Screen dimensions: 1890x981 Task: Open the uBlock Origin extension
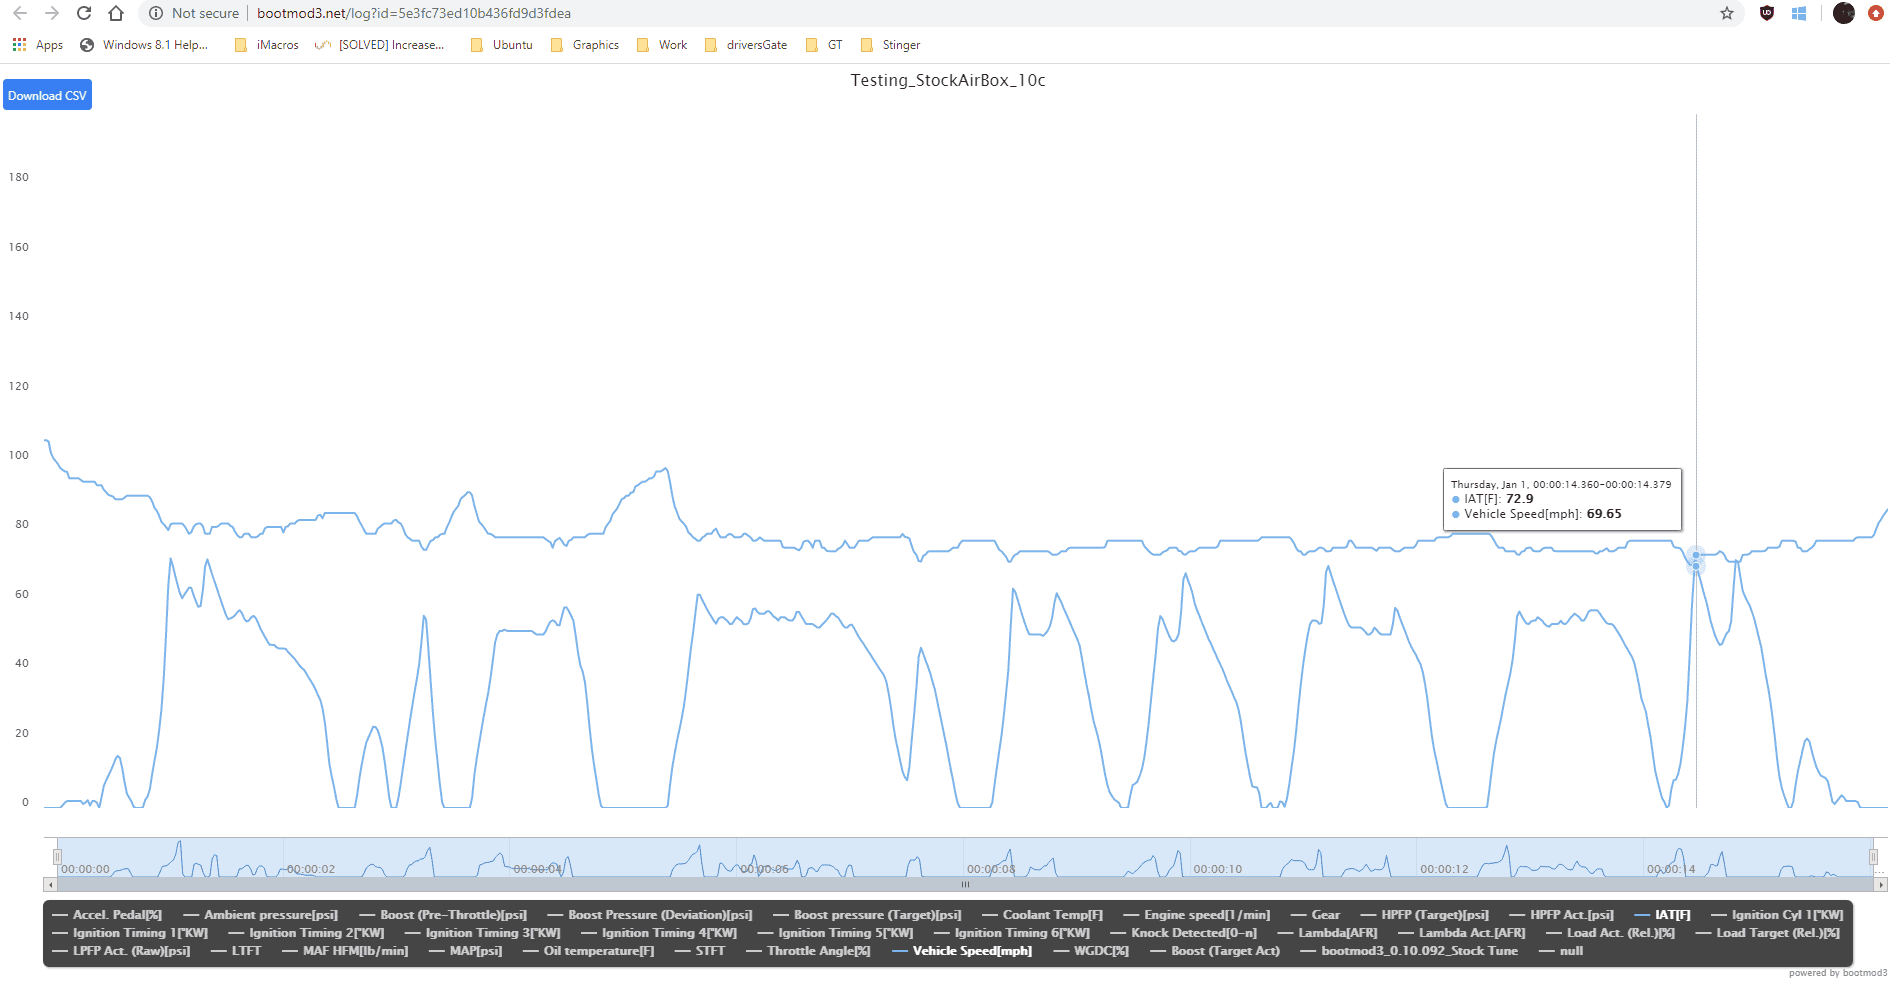point(1767,13)
